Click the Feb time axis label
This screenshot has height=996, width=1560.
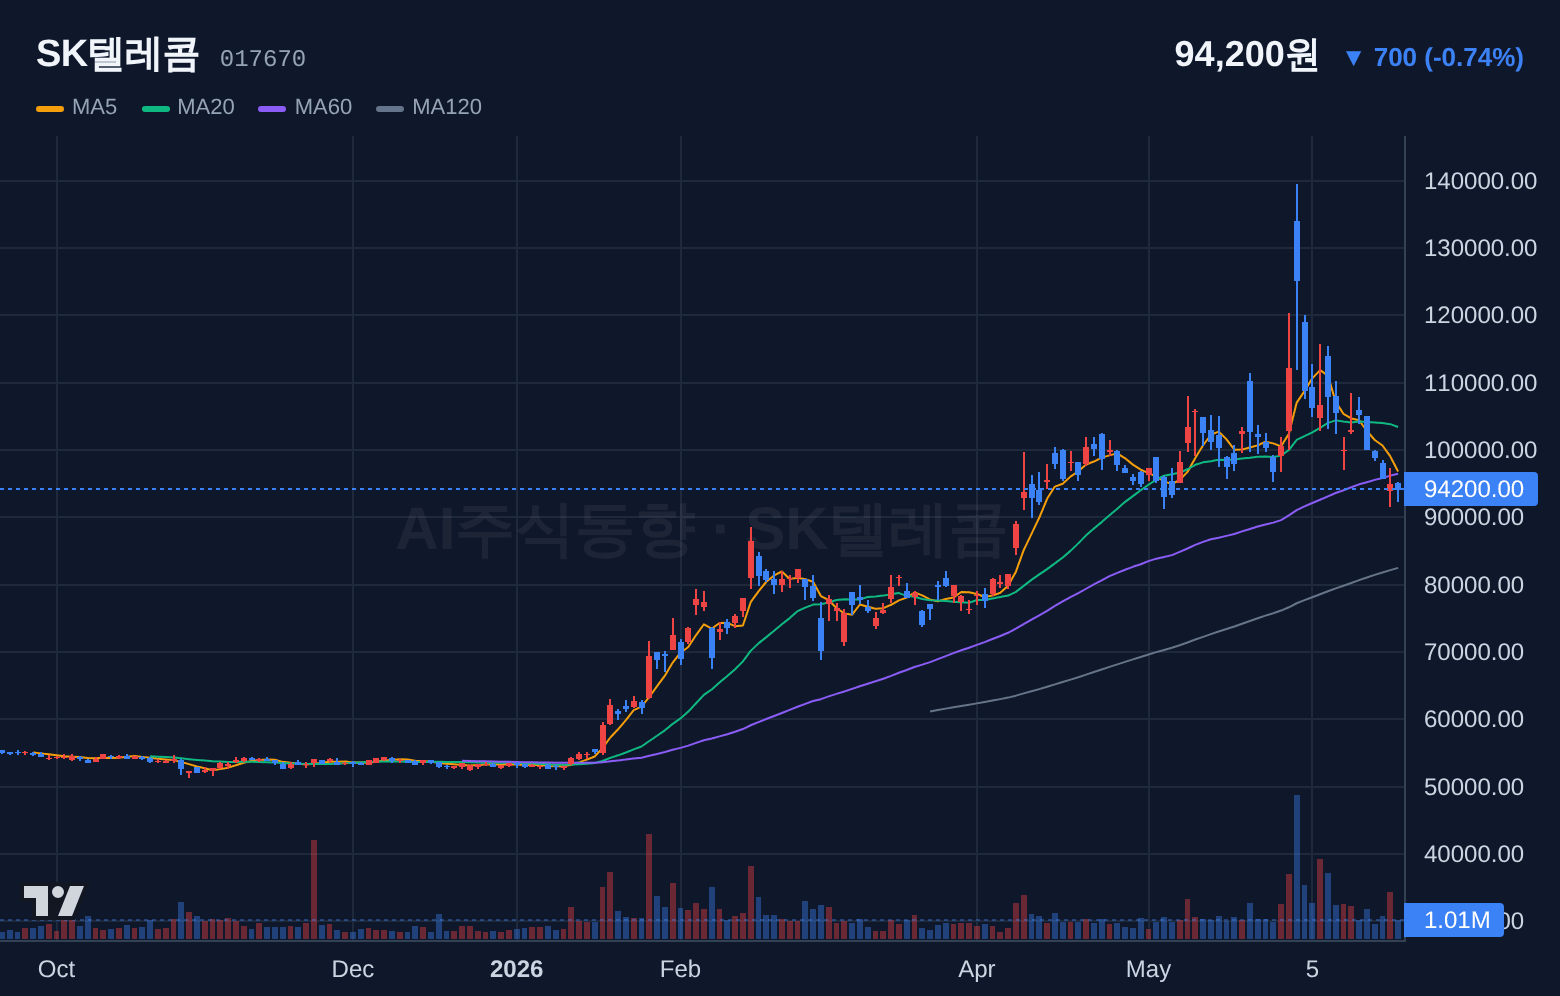tap(680, 969)
